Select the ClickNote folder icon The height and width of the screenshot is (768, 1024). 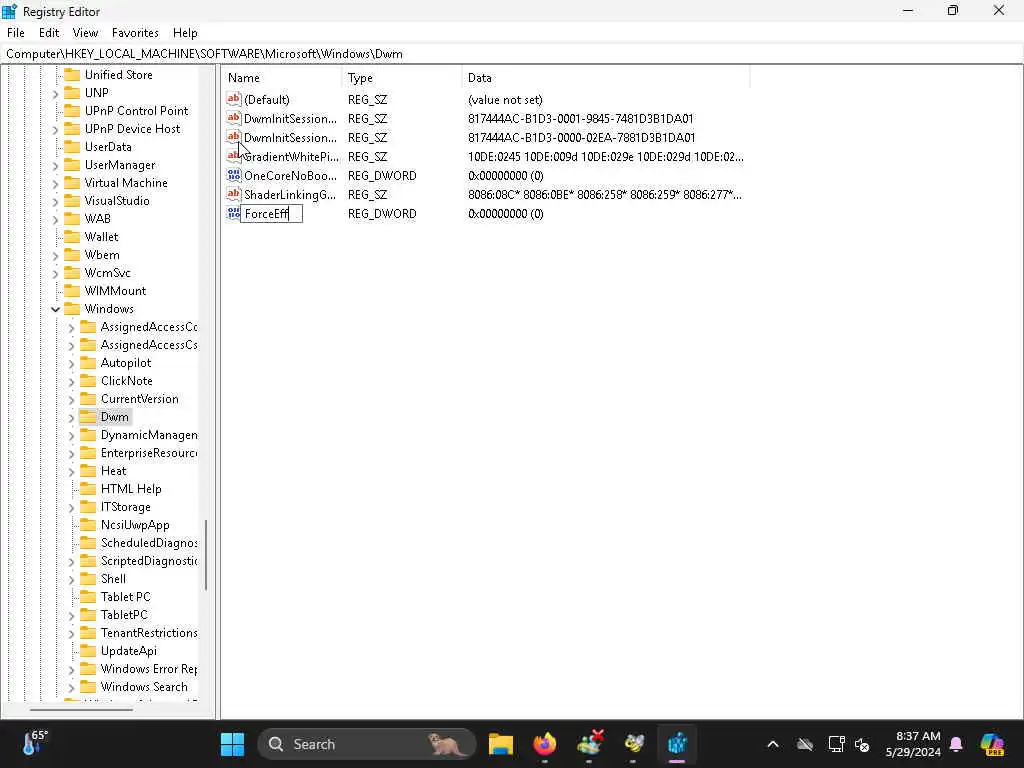point(88,381)
